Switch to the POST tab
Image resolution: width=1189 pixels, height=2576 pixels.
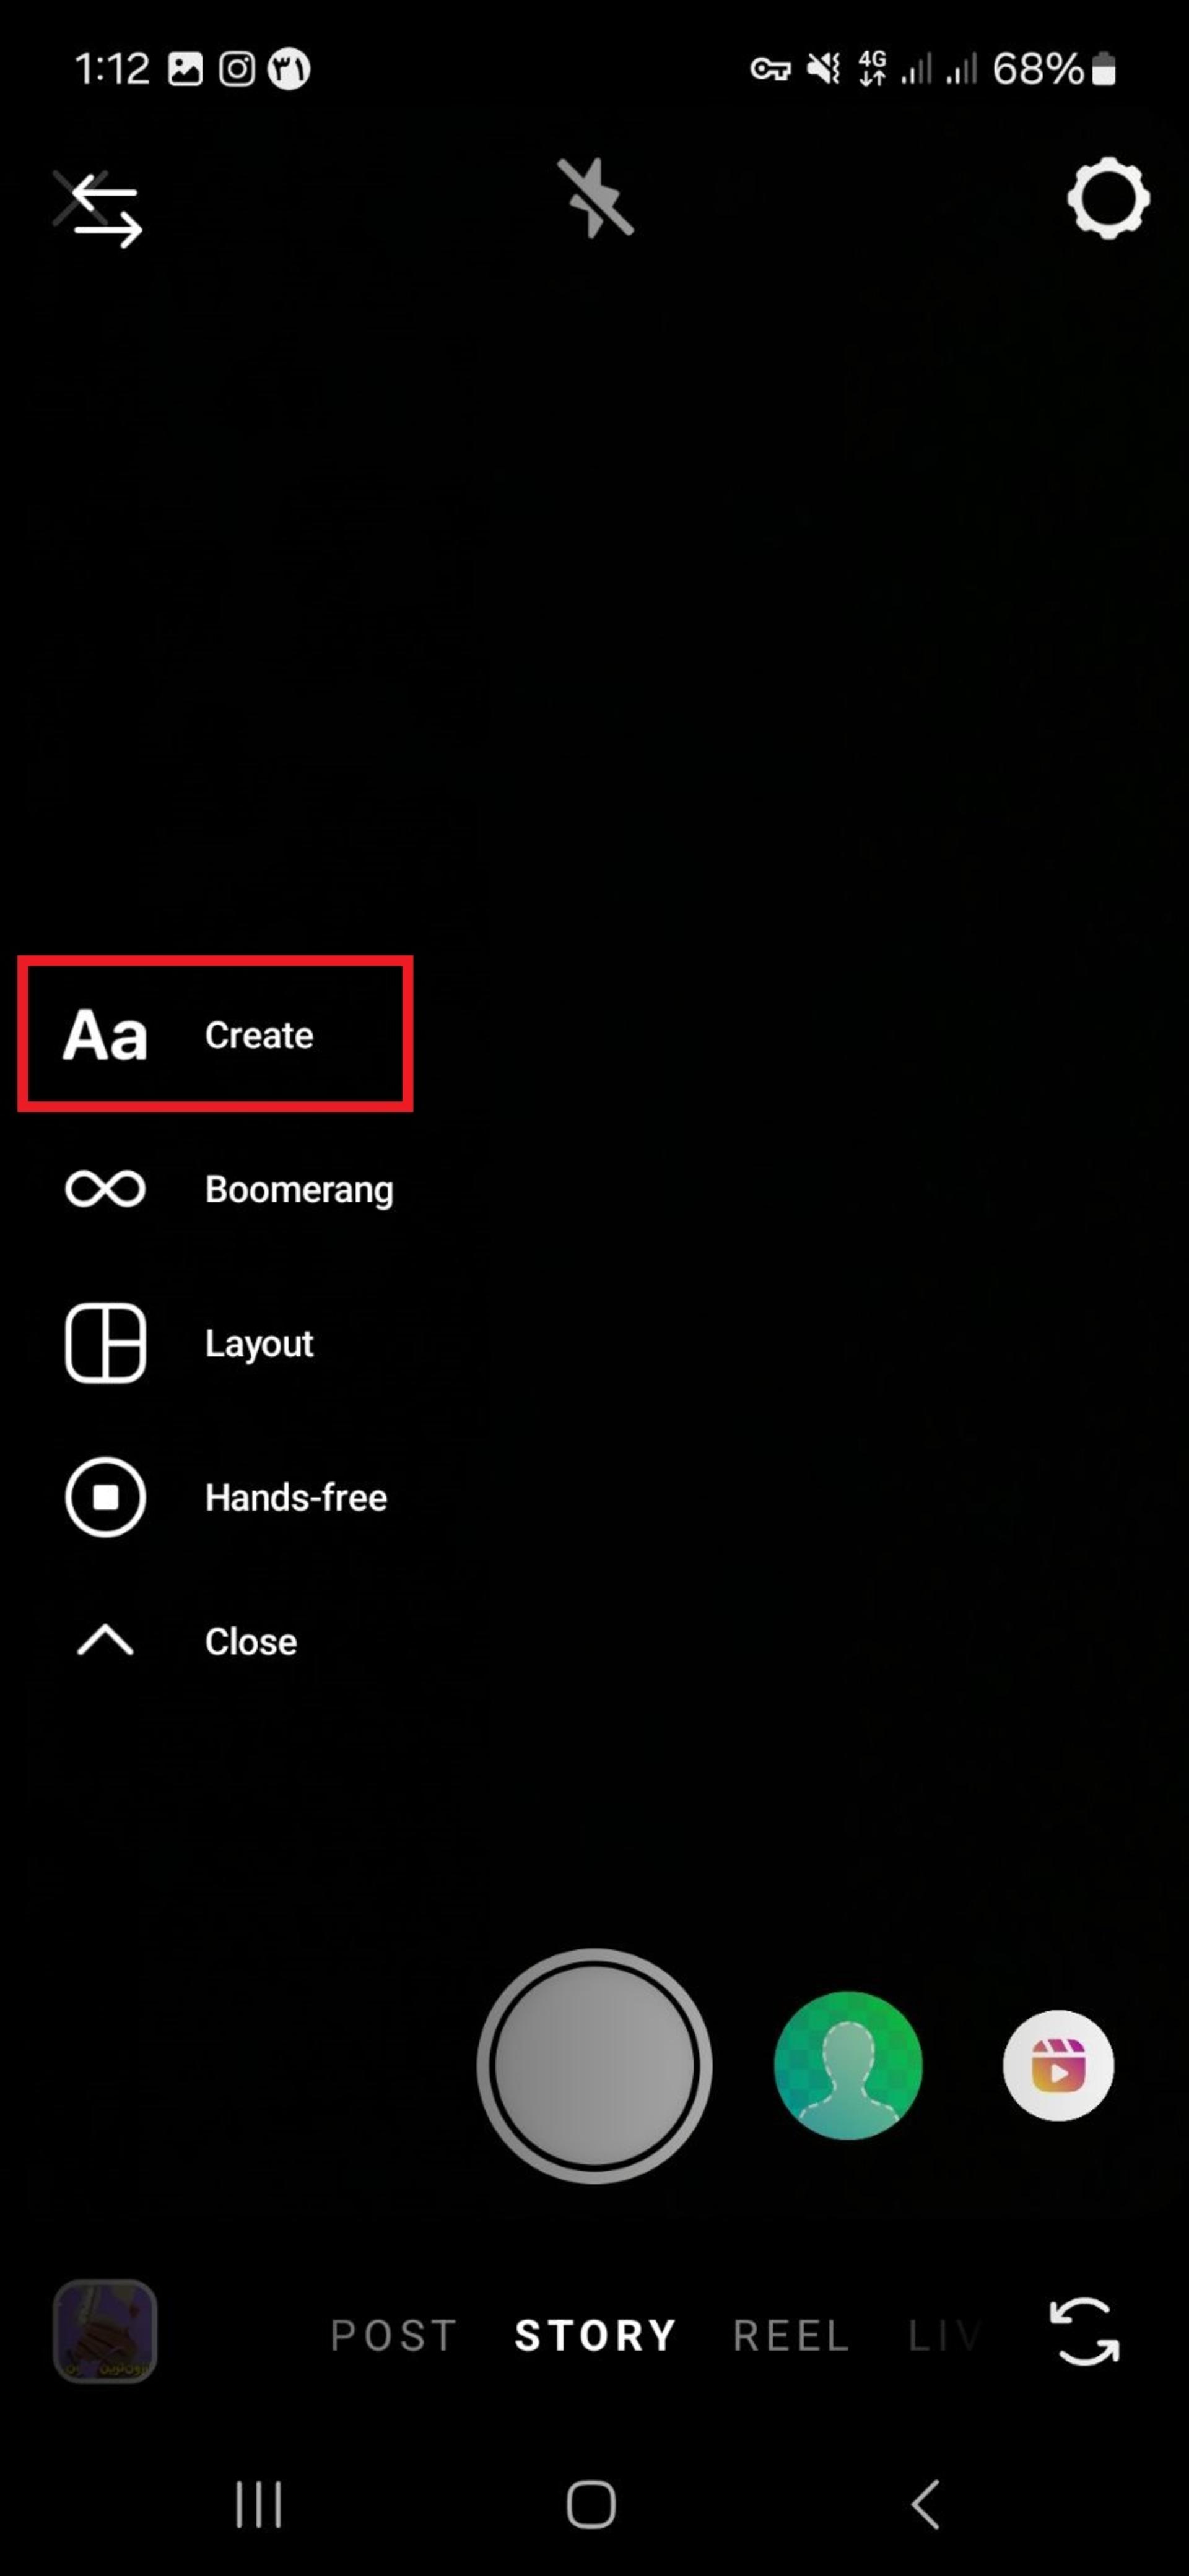click(394, 2336)
